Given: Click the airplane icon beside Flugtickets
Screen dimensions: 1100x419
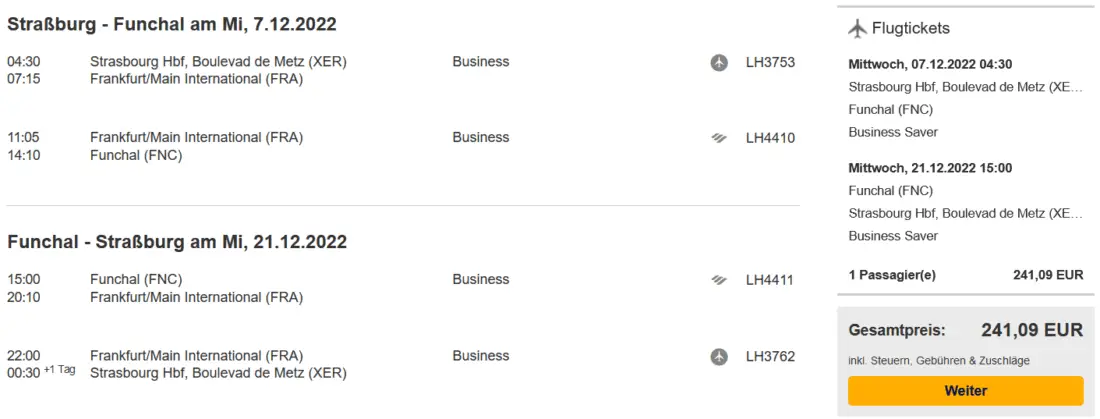Looking at the screenshot, I should point(857,28).
